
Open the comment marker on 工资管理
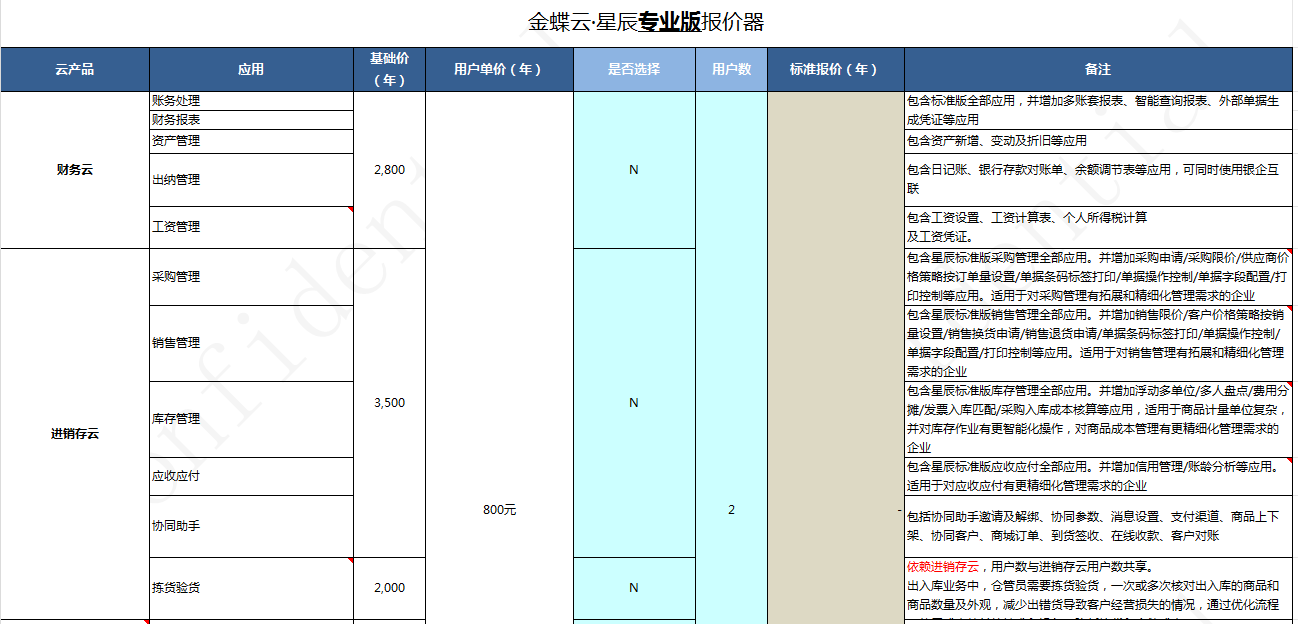point(349,210)
